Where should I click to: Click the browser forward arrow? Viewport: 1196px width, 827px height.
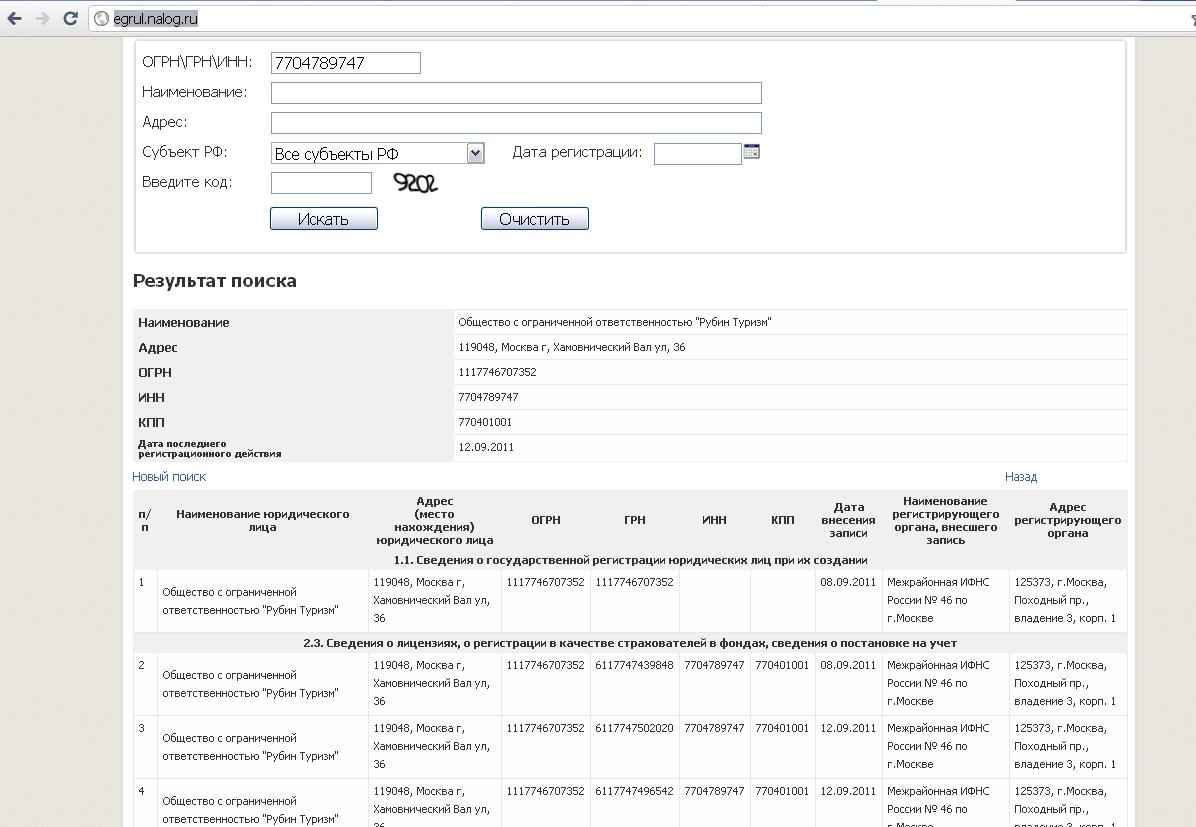pos(42,18)
